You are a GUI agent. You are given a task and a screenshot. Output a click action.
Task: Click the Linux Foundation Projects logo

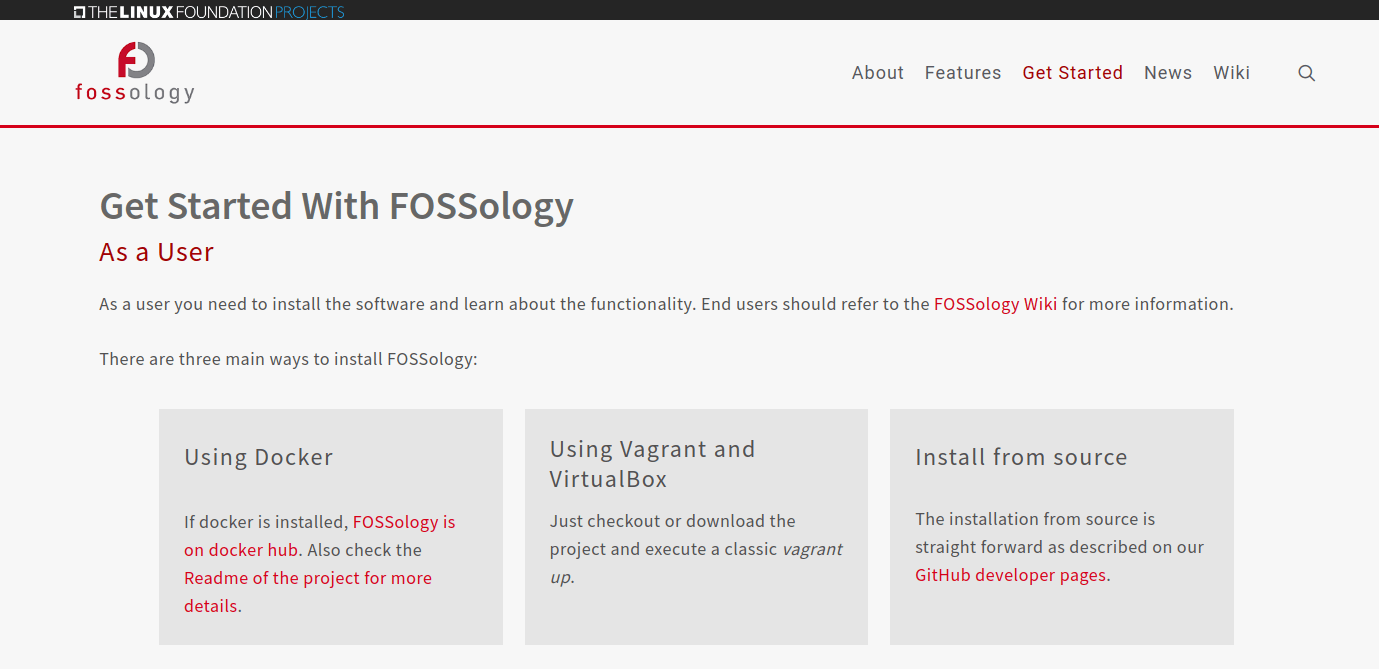(x=209, y=12)
